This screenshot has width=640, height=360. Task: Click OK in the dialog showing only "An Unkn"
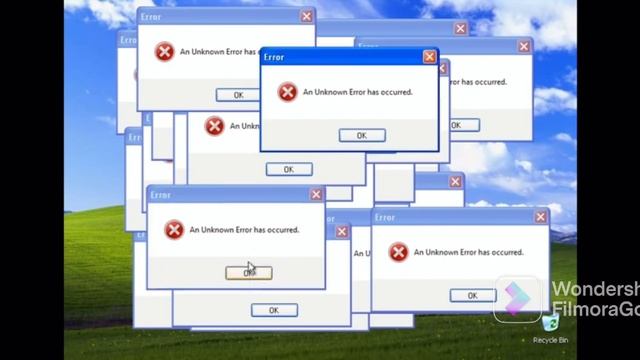289,169
